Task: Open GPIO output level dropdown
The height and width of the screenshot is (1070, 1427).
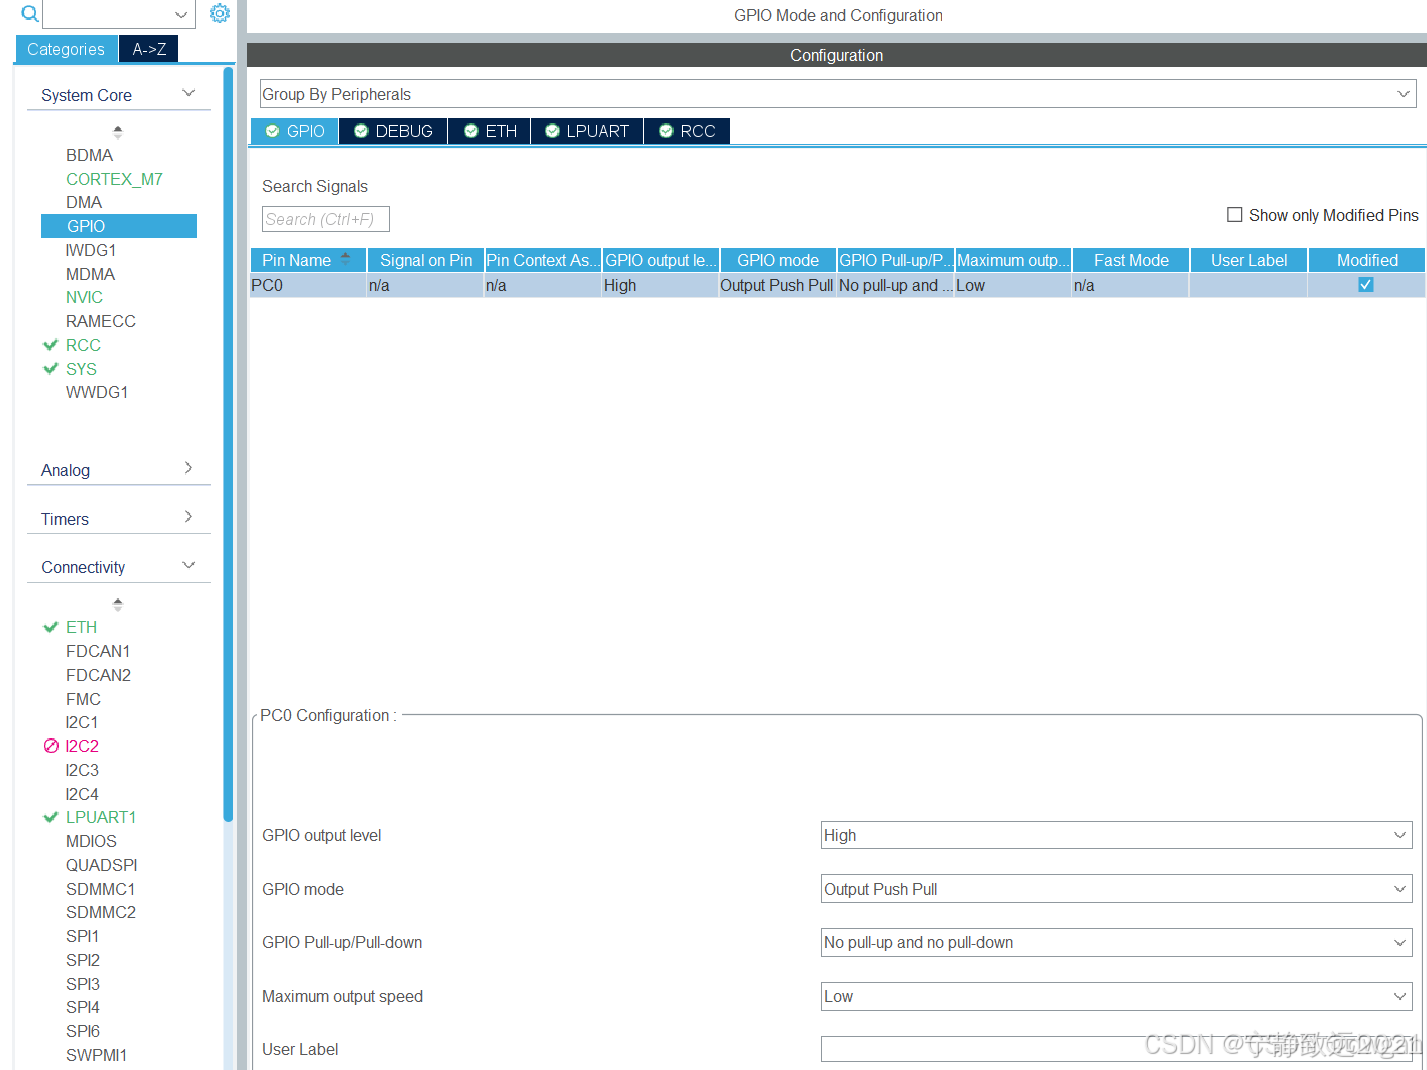Action: click(1400, 835)
